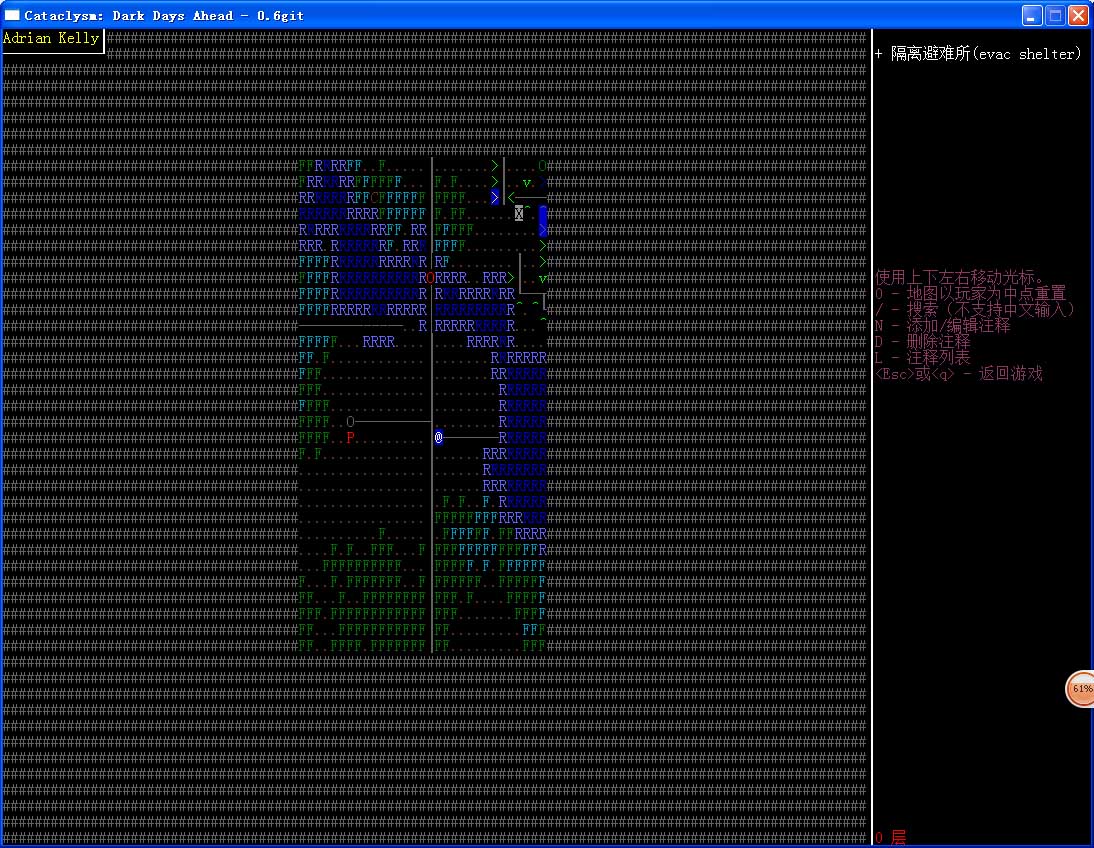Screen dimensions: 1094x848
Task: Click the brown C symbol among F tiles
Action: tap(374, 198)
